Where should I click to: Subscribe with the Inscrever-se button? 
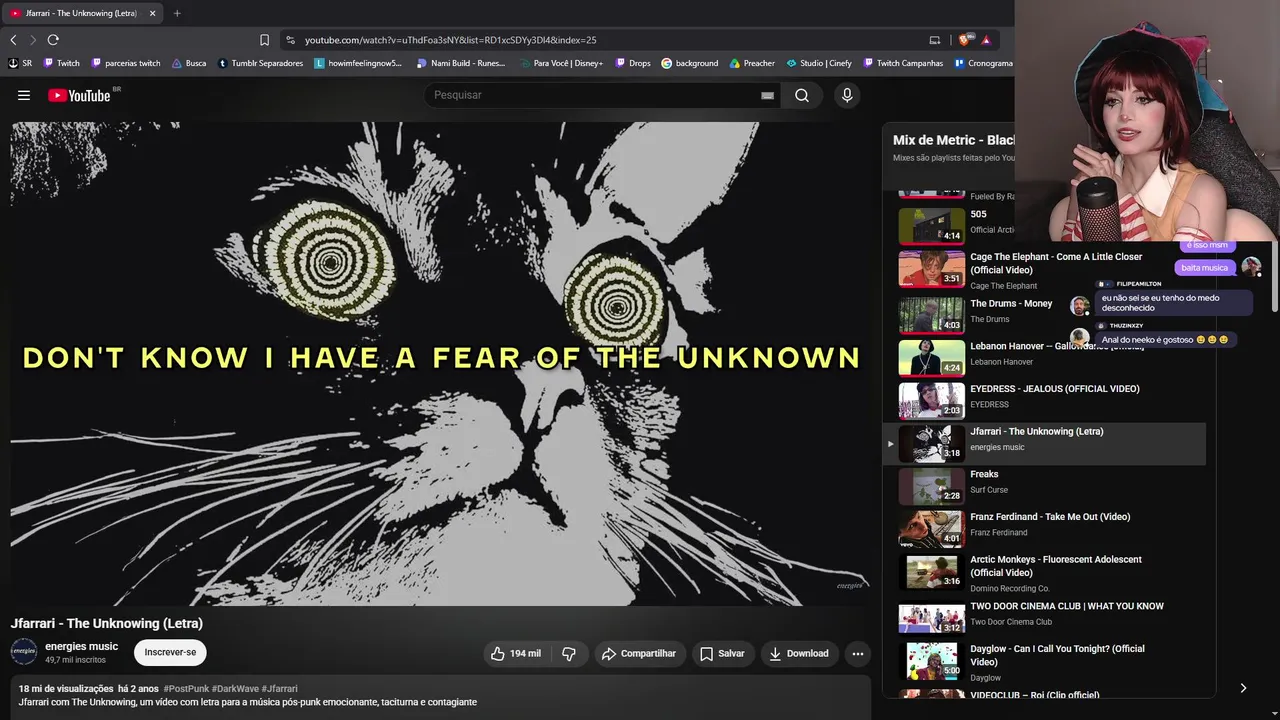coord(170,652)
